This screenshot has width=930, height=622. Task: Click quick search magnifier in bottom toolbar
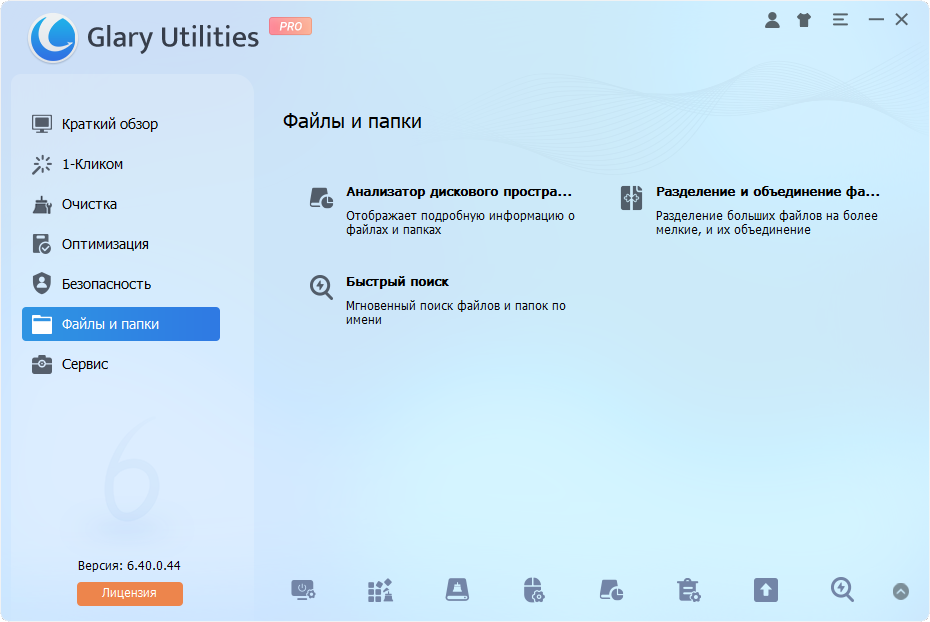pyautogui.click(x=842, y=591)
